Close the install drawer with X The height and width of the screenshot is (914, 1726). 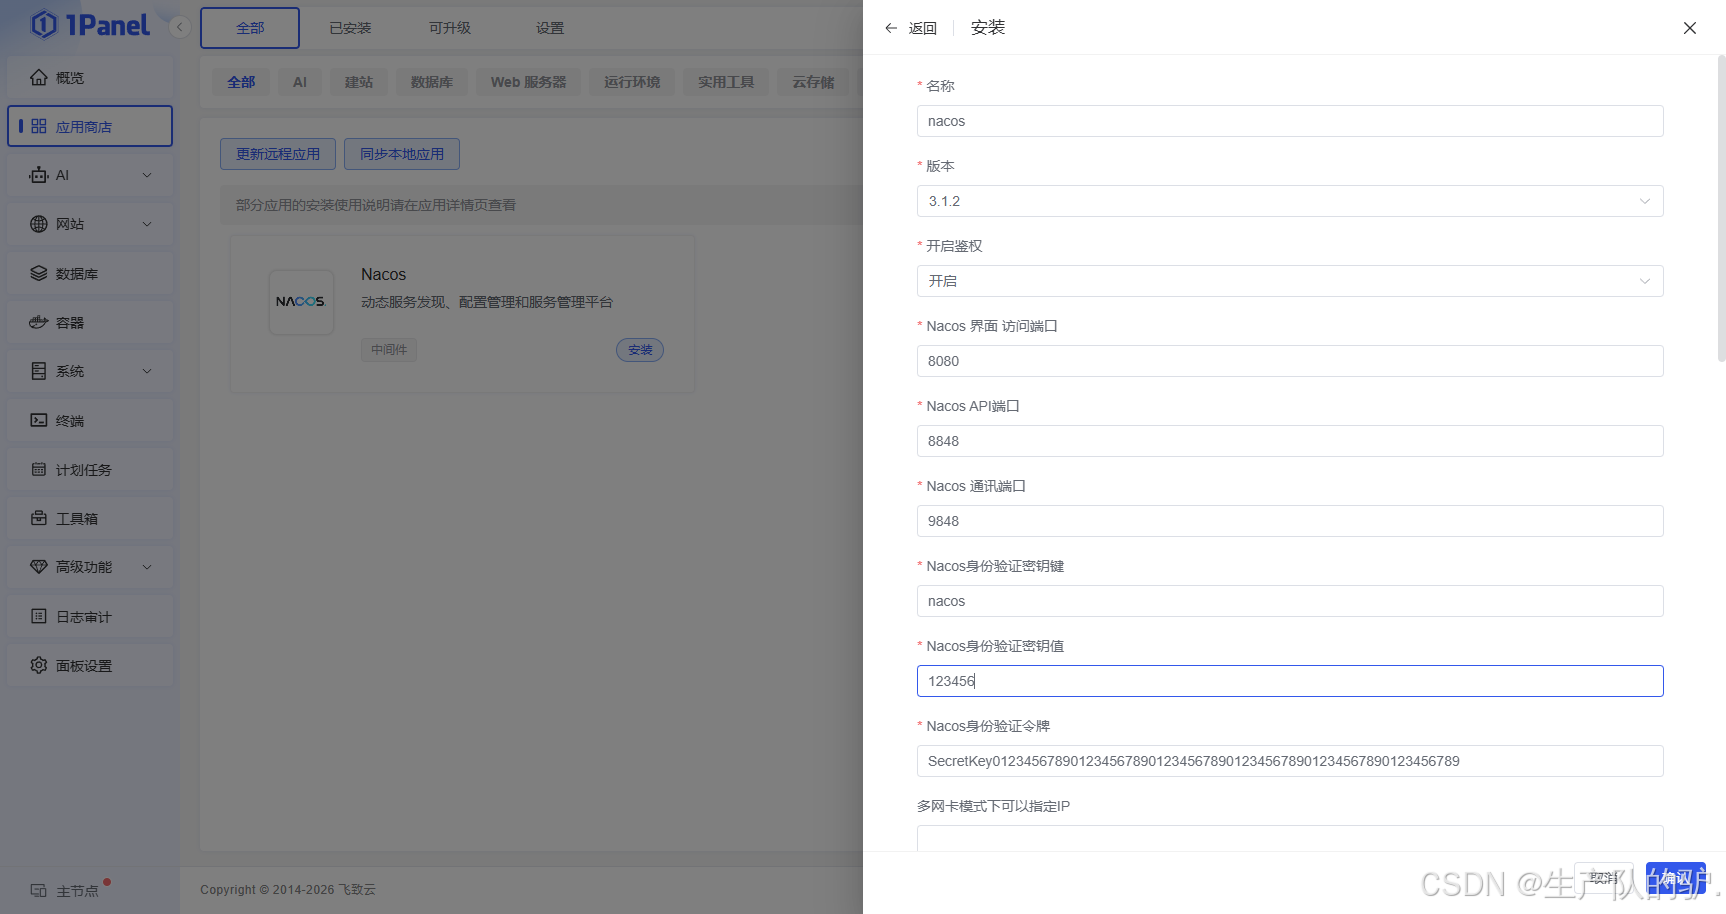tap(1690, 28)
